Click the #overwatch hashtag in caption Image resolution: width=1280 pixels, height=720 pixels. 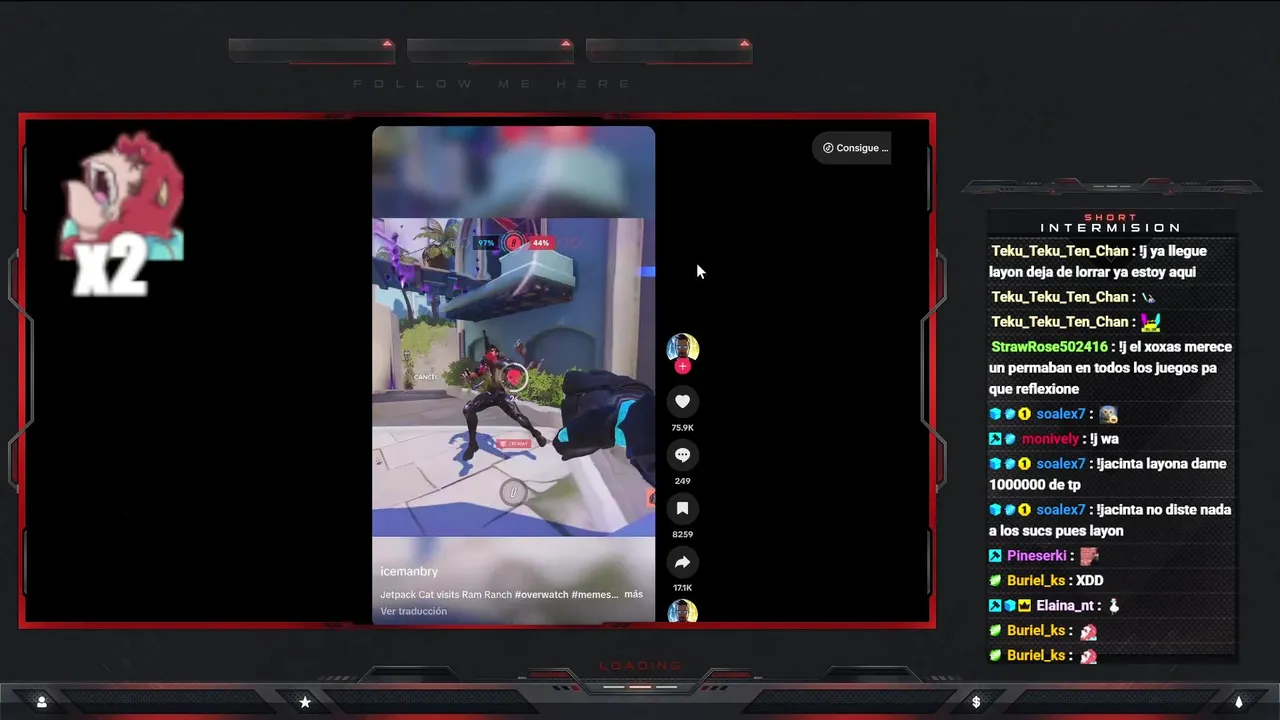[x=544, y=594]
